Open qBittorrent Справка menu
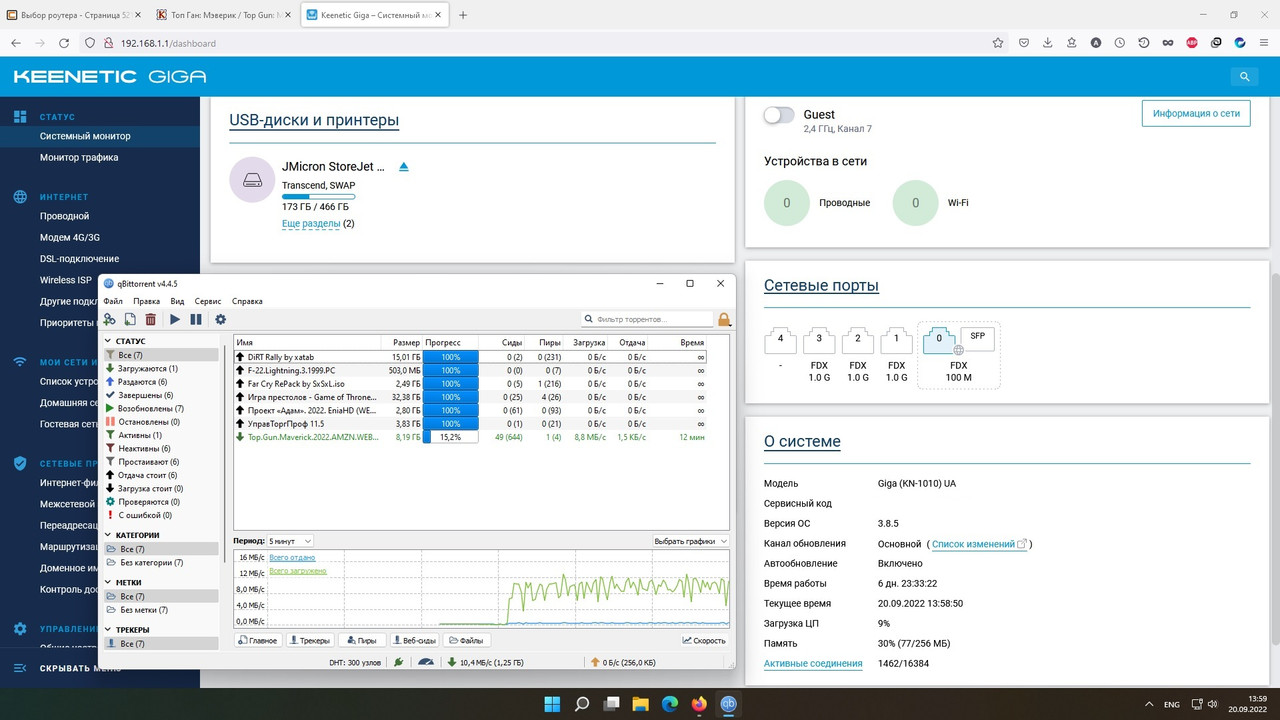This screenshot has height=720, width=1280. (x=247, y=301)
